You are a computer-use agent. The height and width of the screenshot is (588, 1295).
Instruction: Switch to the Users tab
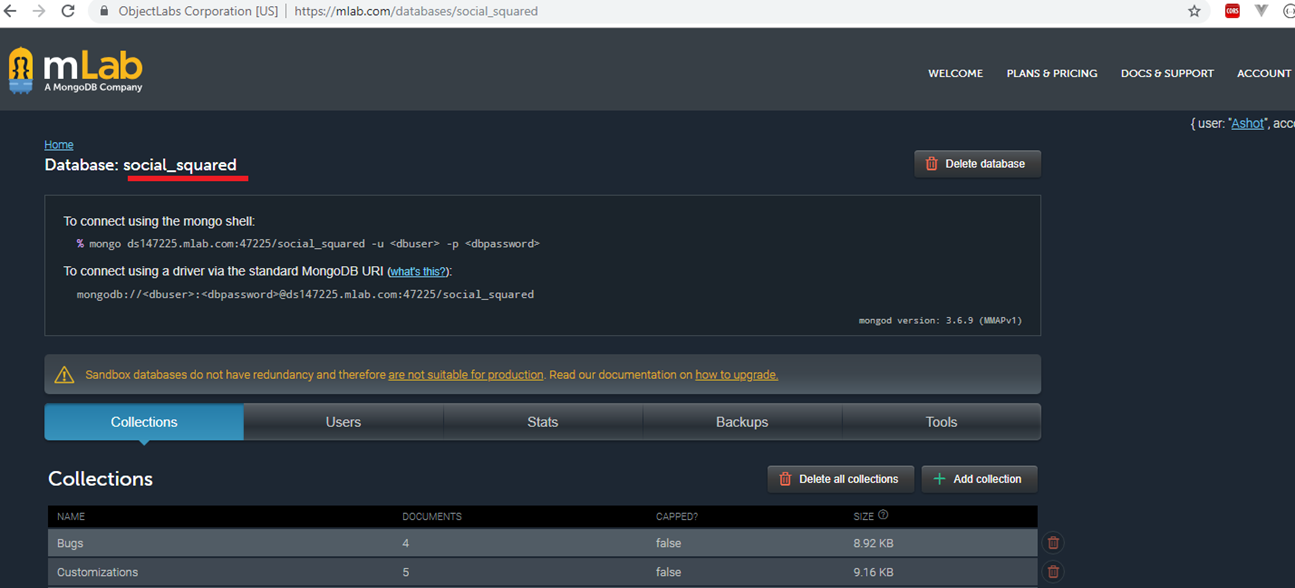pos(343,422)
